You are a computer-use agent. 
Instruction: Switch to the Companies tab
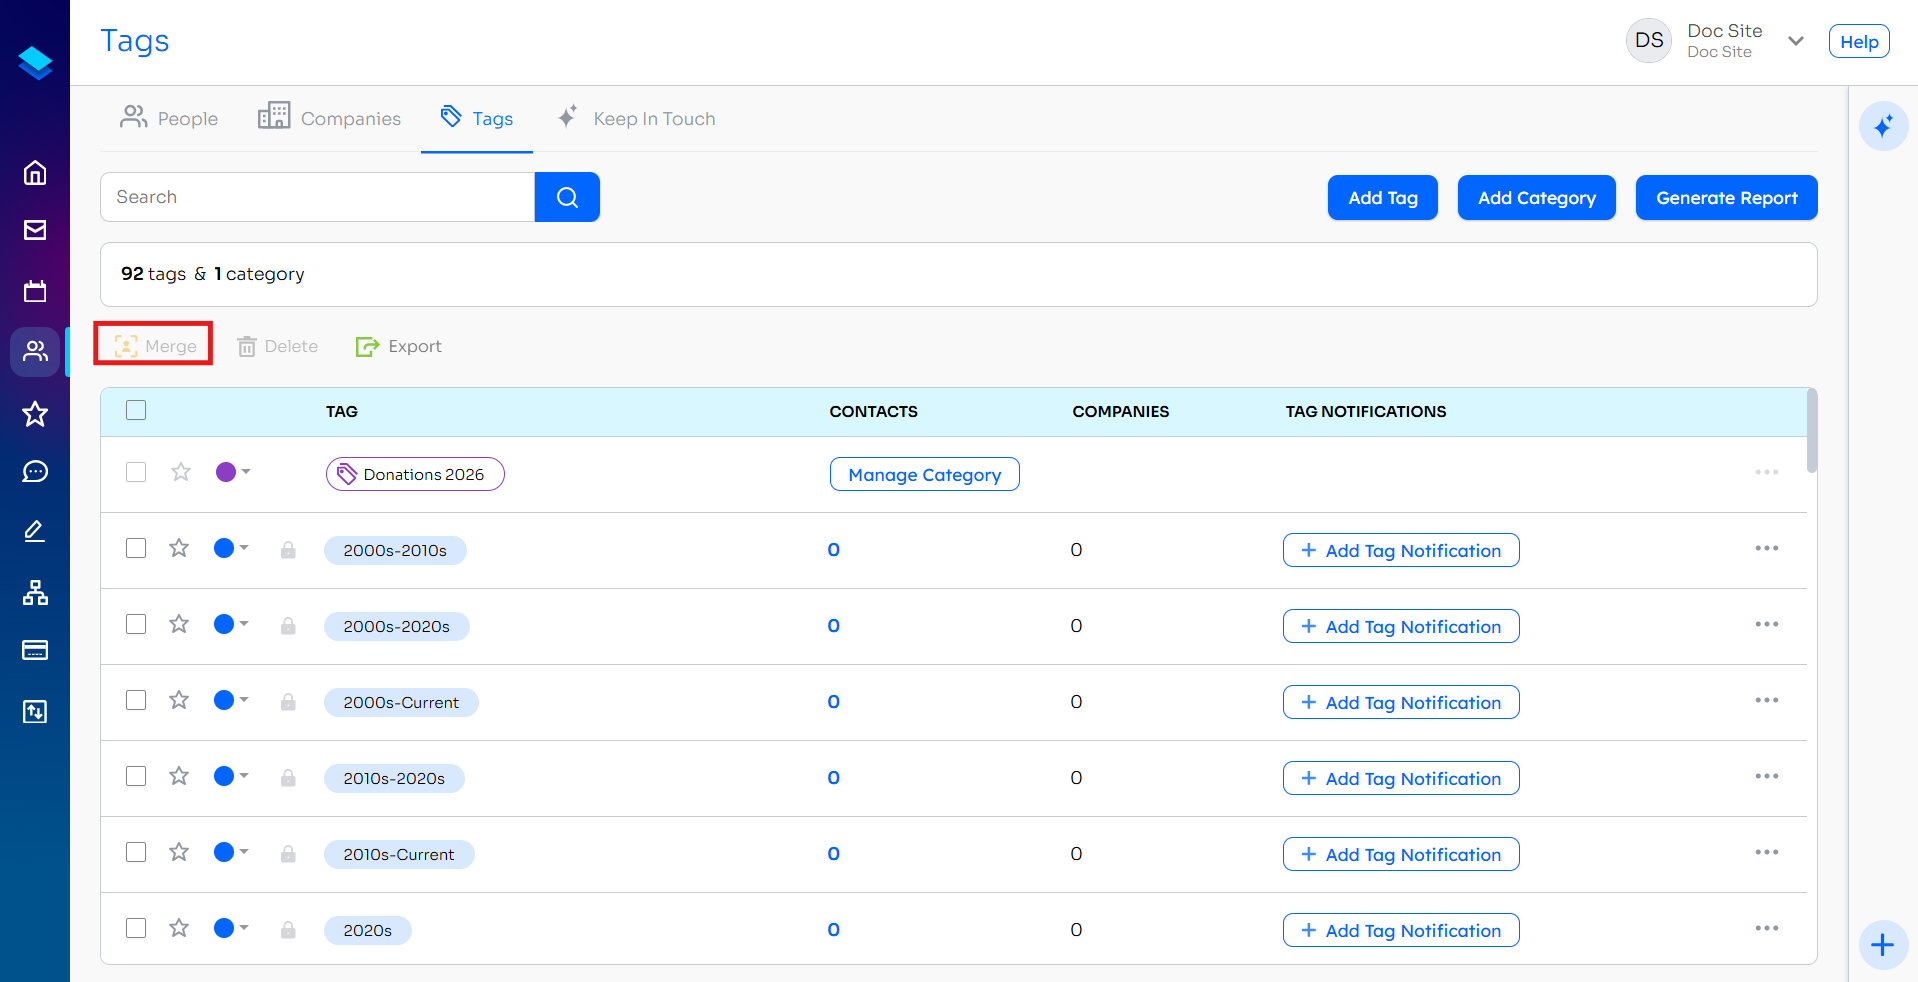click(x=329, y=118)
